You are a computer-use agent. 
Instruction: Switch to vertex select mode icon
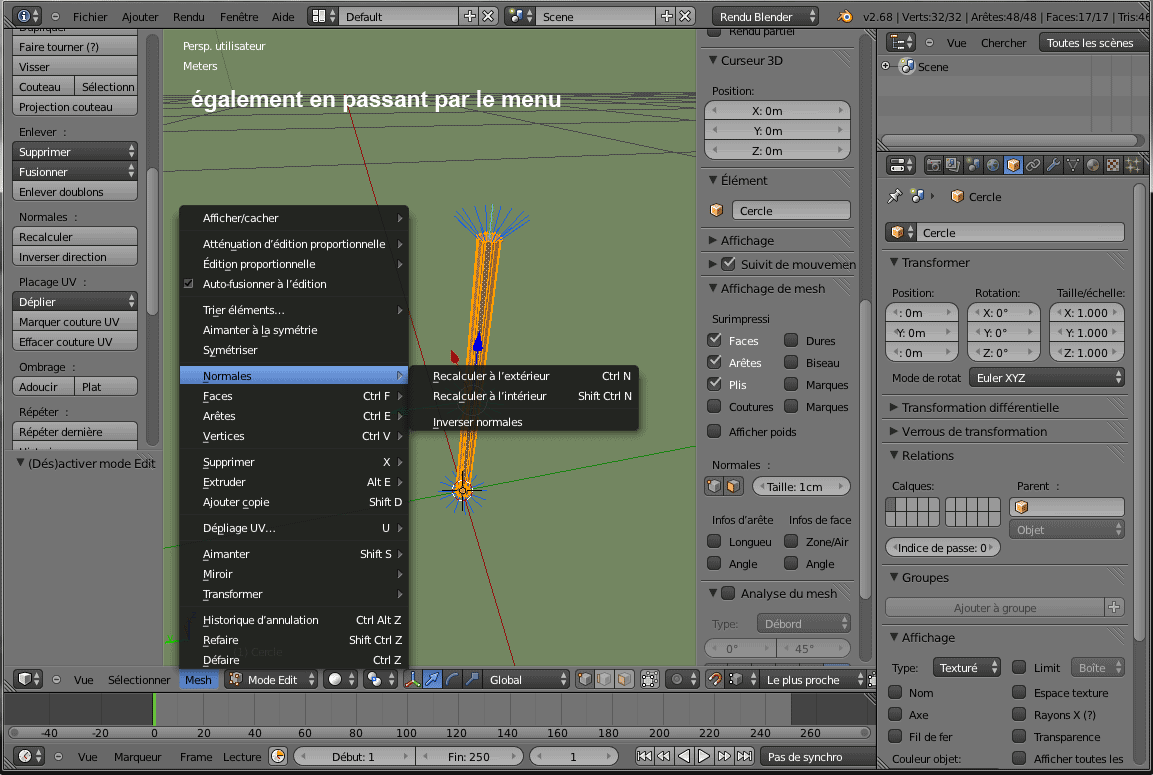point(585,679)
